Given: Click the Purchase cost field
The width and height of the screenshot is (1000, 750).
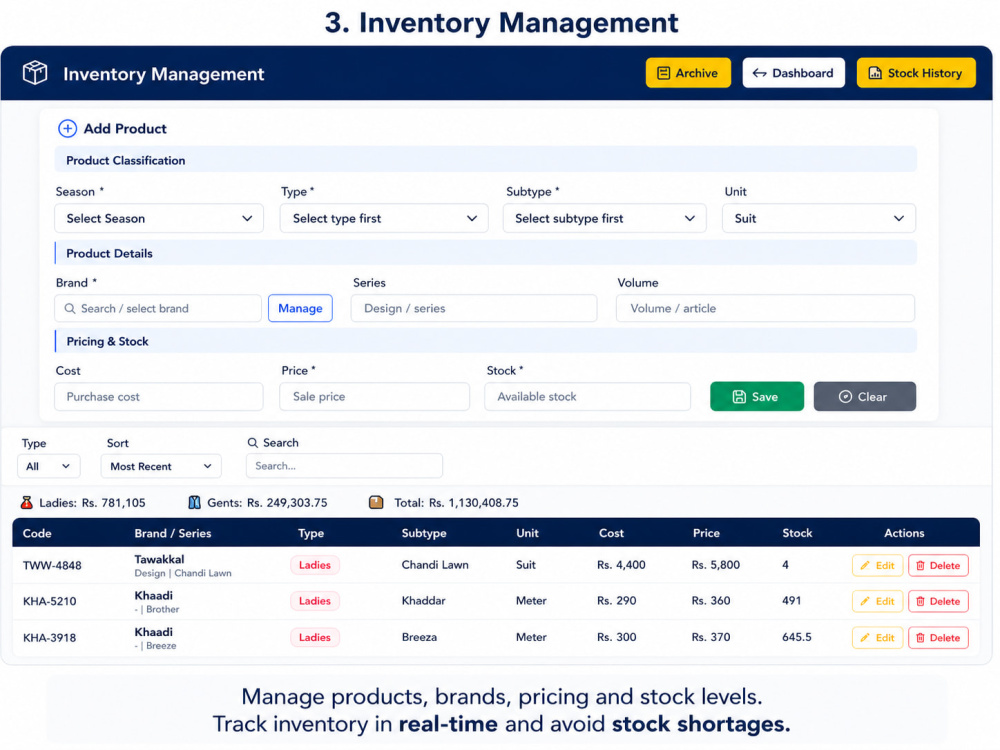Looking at the screenshot, I should (x=159, y=397).
